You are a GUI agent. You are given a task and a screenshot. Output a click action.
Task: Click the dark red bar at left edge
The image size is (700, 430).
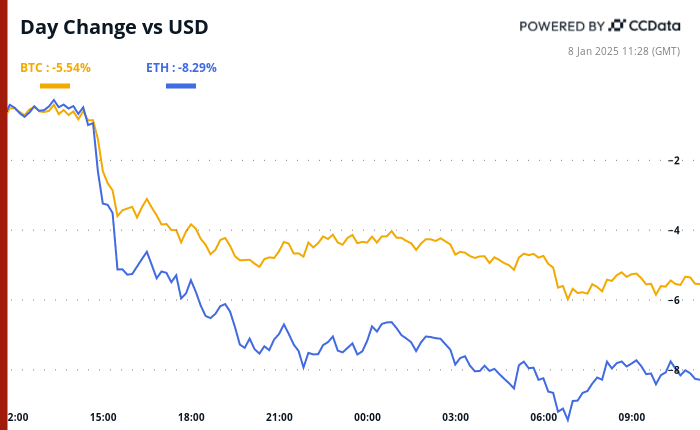pyautogui.click(x=4, y=215)
